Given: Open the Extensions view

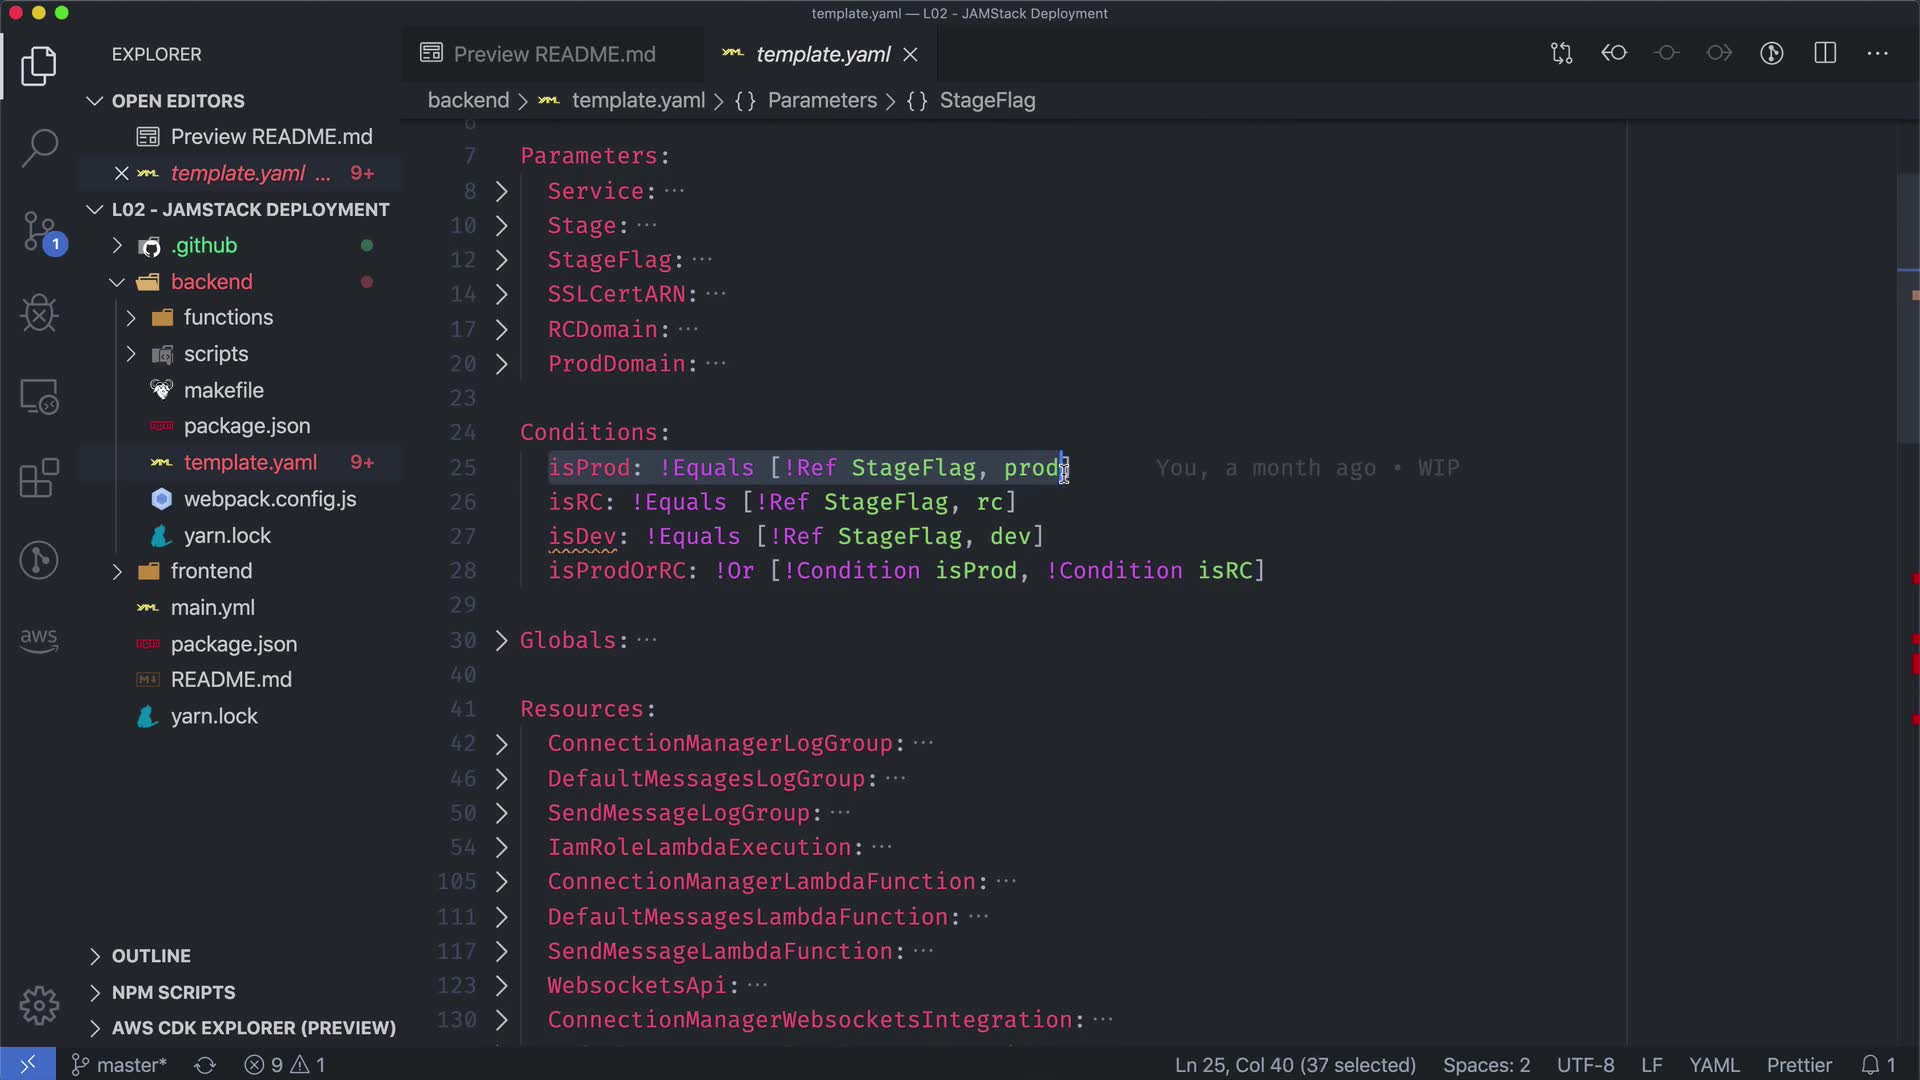Looking at the screenshot, I should click(39, 478).
